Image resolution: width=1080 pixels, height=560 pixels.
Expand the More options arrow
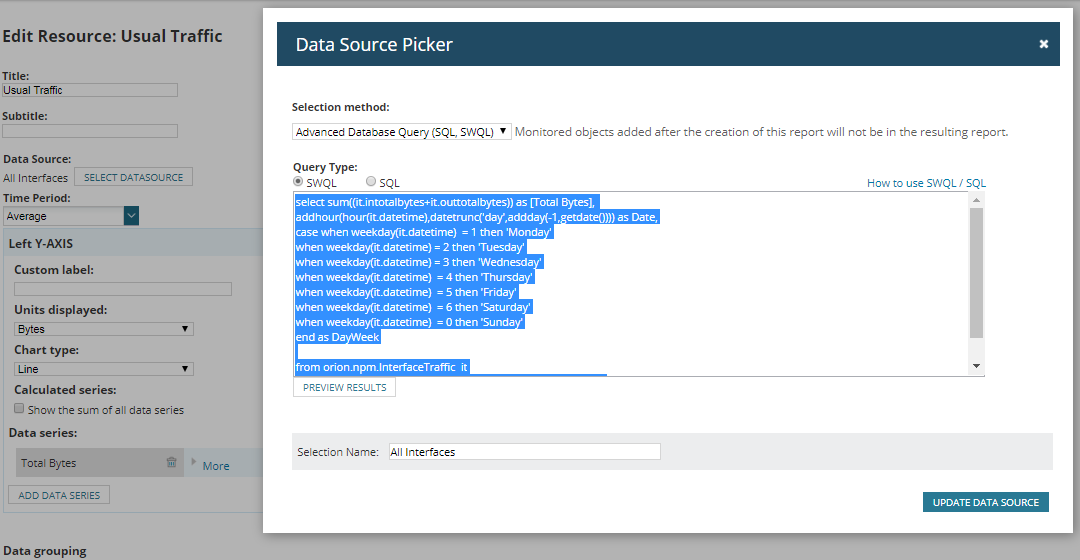tap(194, 462)
